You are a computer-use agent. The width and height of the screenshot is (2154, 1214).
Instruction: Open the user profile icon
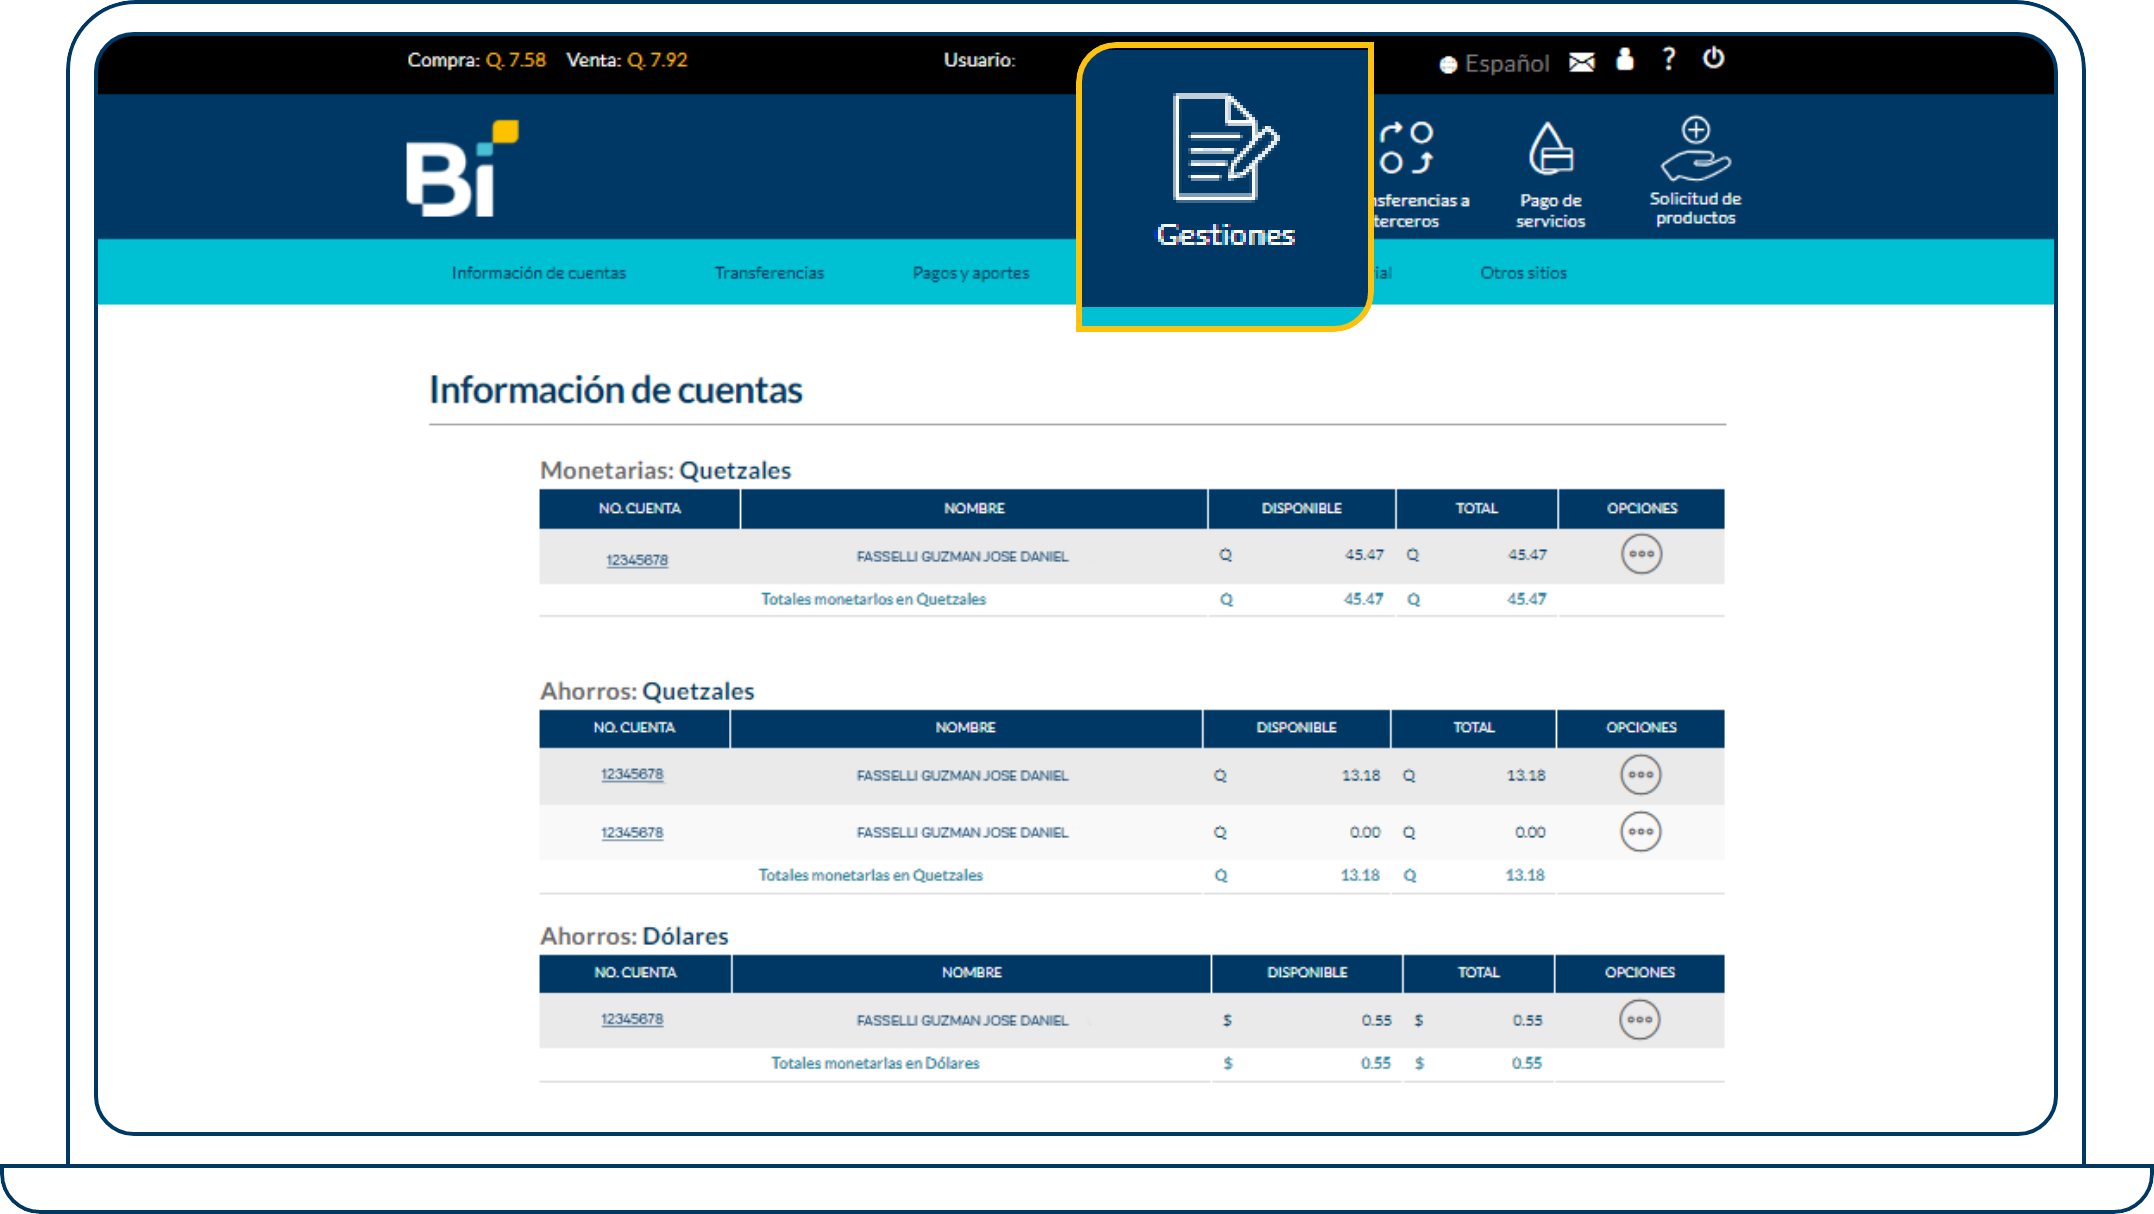click(1625, 60)
